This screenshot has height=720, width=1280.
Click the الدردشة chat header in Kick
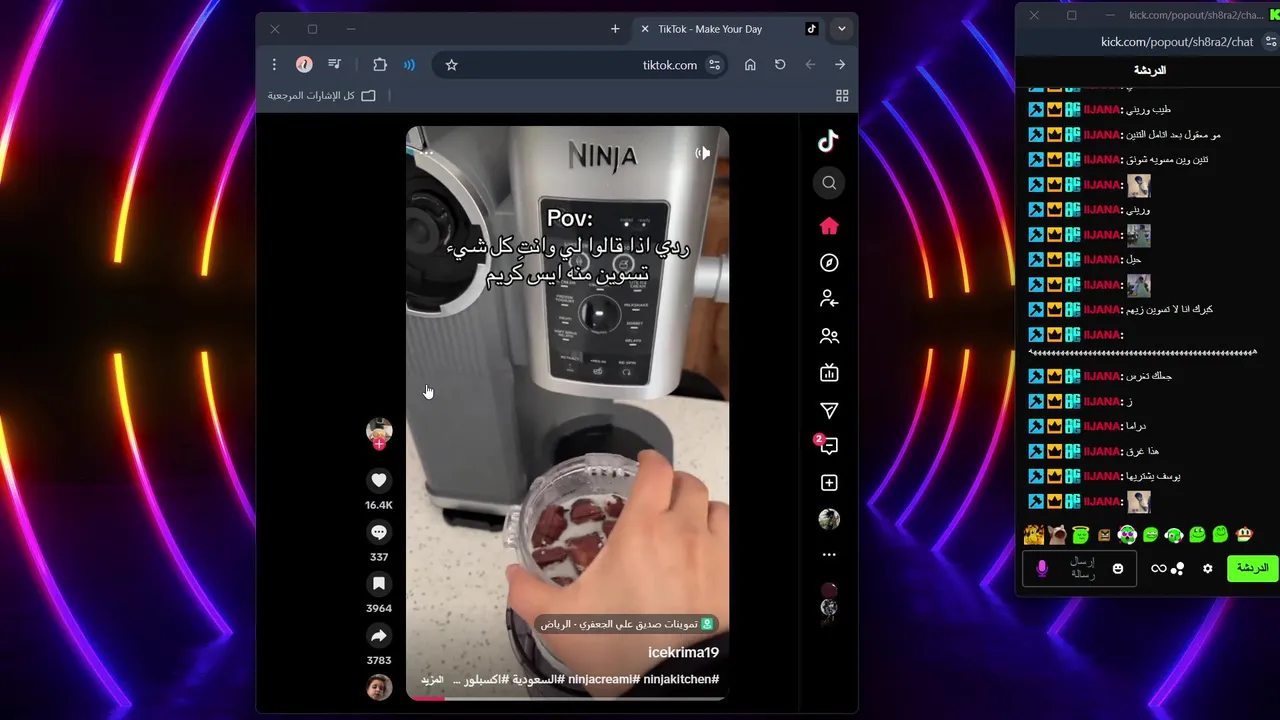pyautogui.click(x=1149, y=70)
